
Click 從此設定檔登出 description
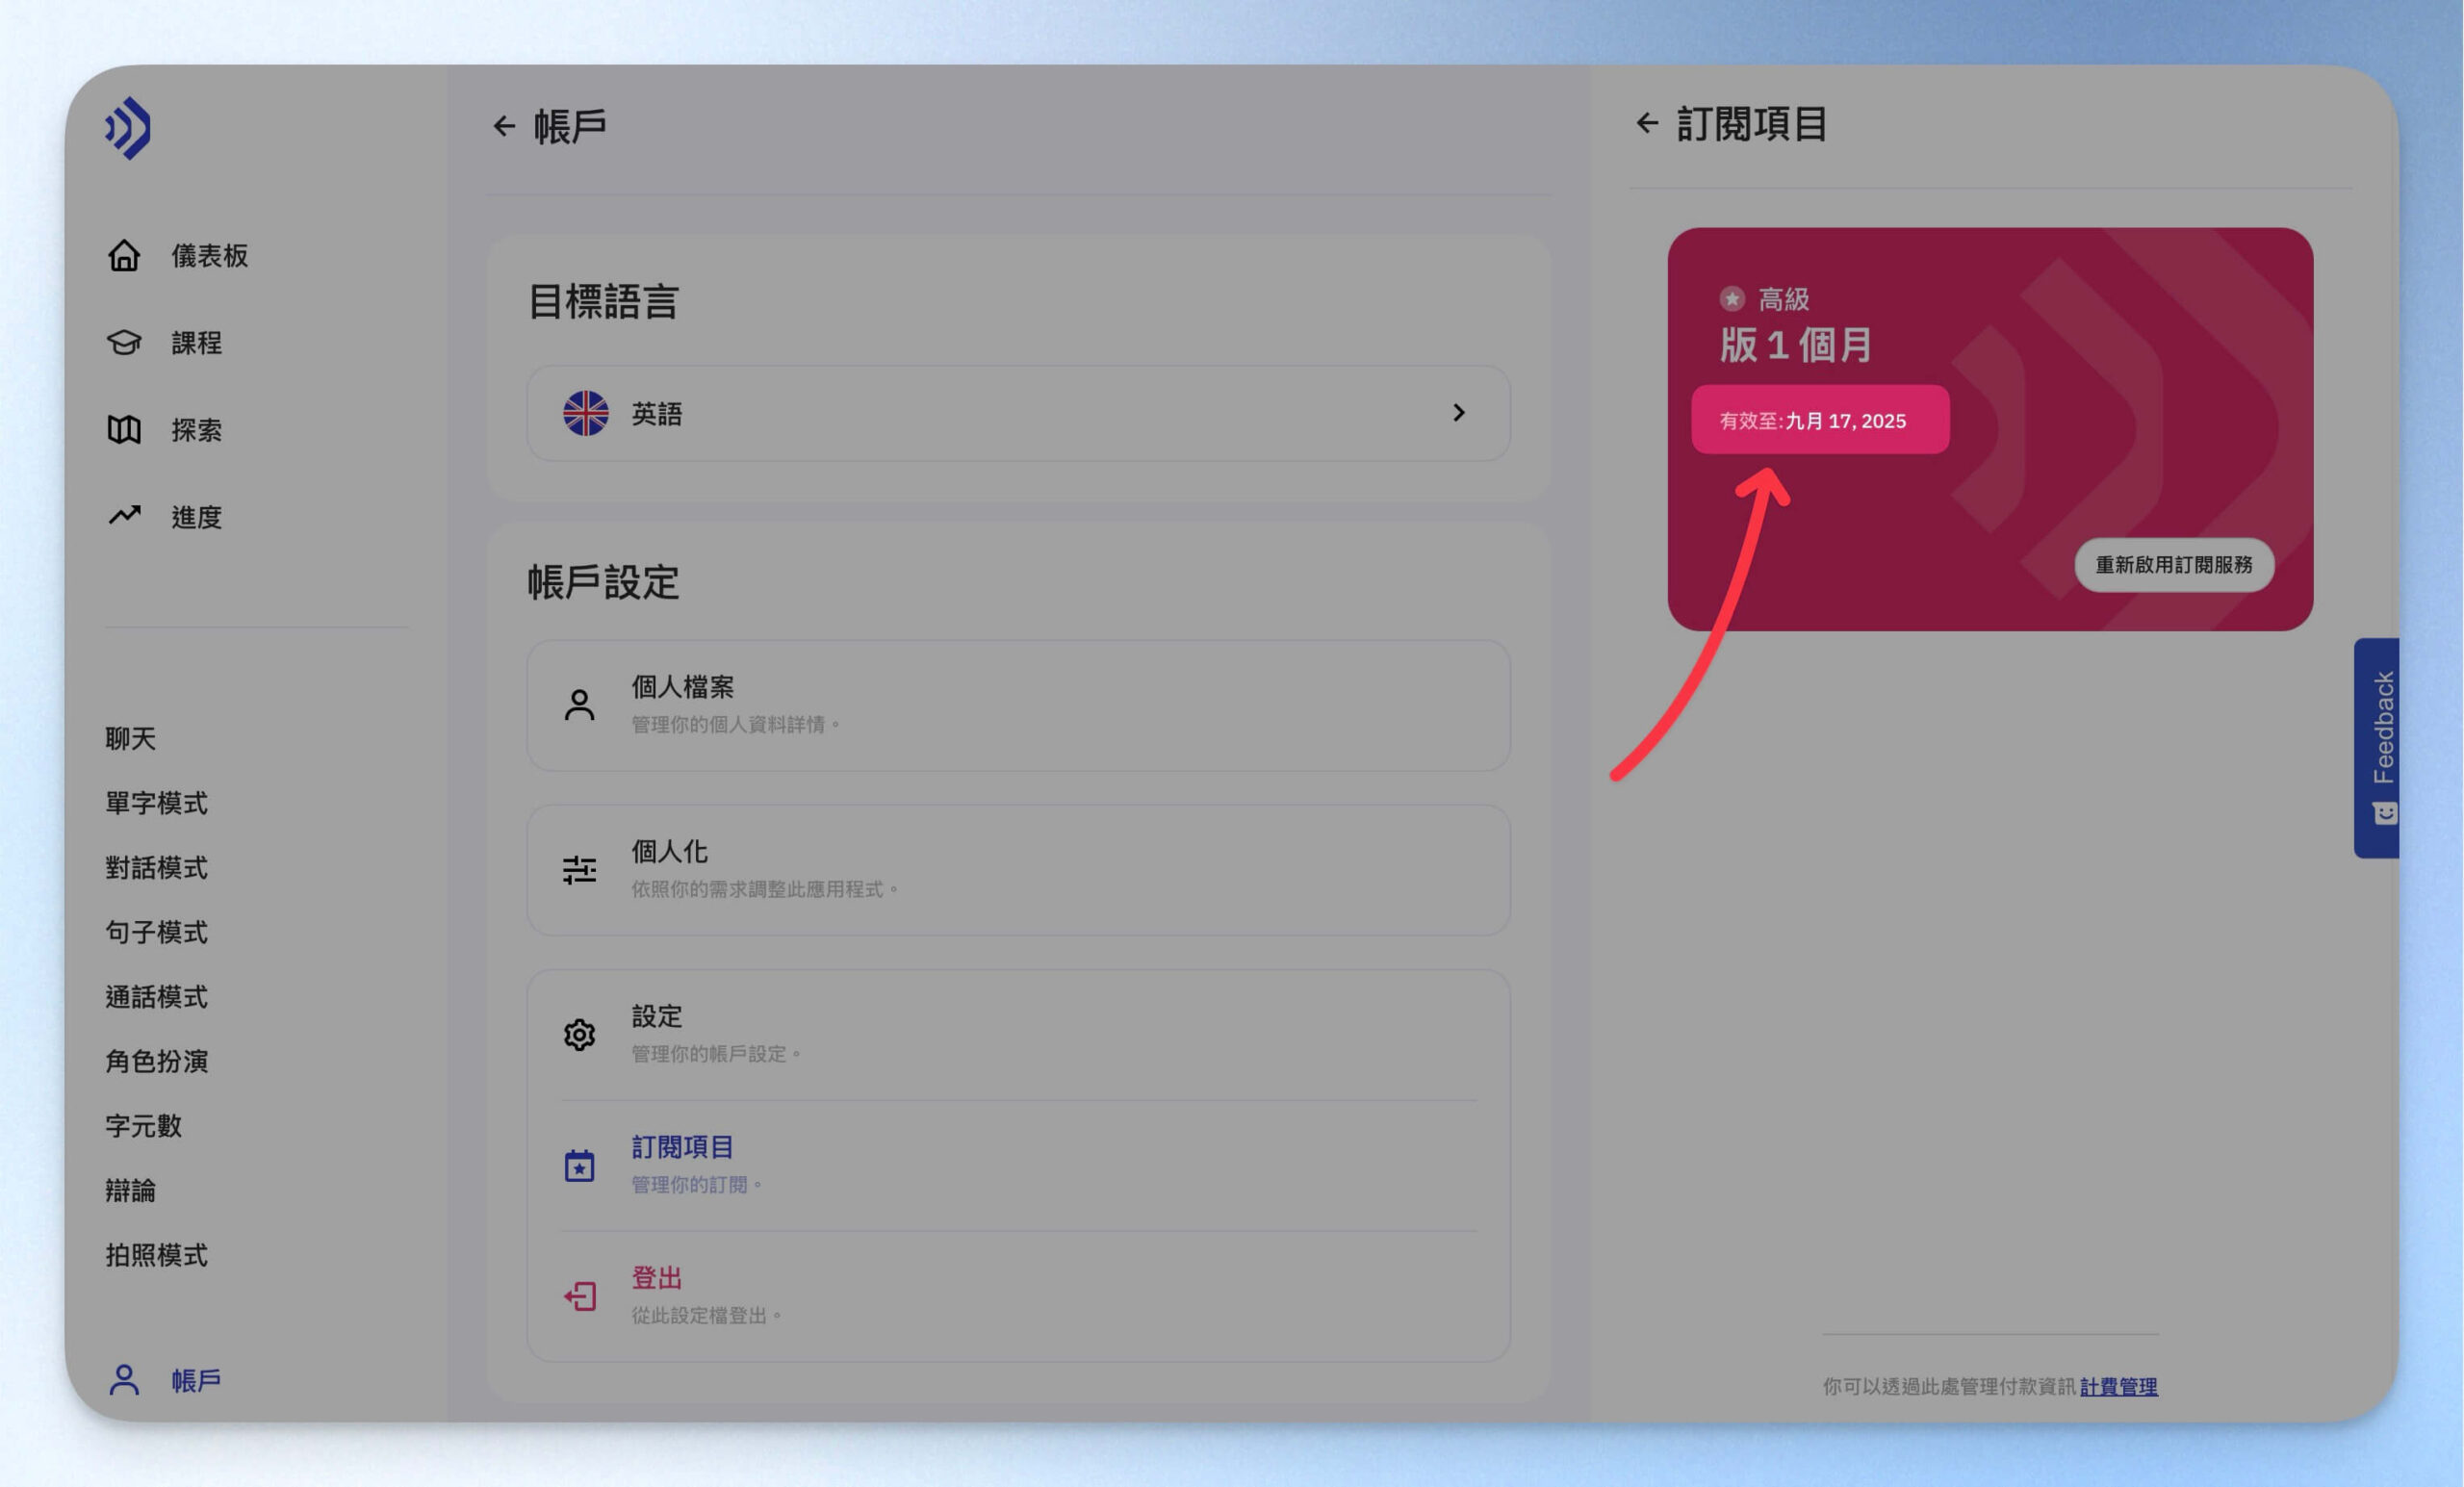pyautogui.click(x=706, y=1316)
